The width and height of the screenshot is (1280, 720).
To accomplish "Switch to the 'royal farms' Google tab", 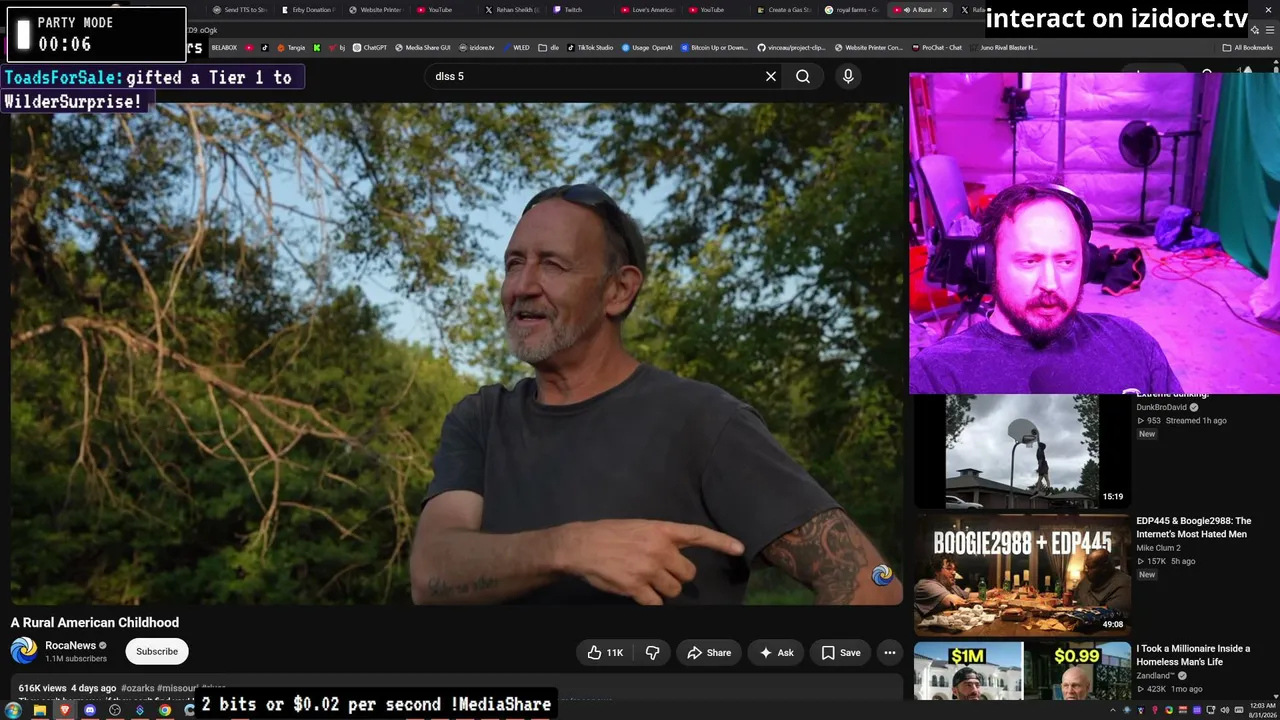I will pos(852,10).
